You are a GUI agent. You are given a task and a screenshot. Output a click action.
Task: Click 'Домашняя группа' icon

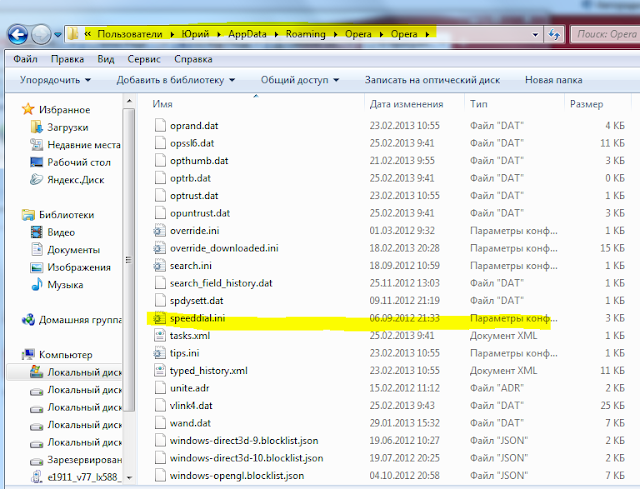click(x=28, y=320)
